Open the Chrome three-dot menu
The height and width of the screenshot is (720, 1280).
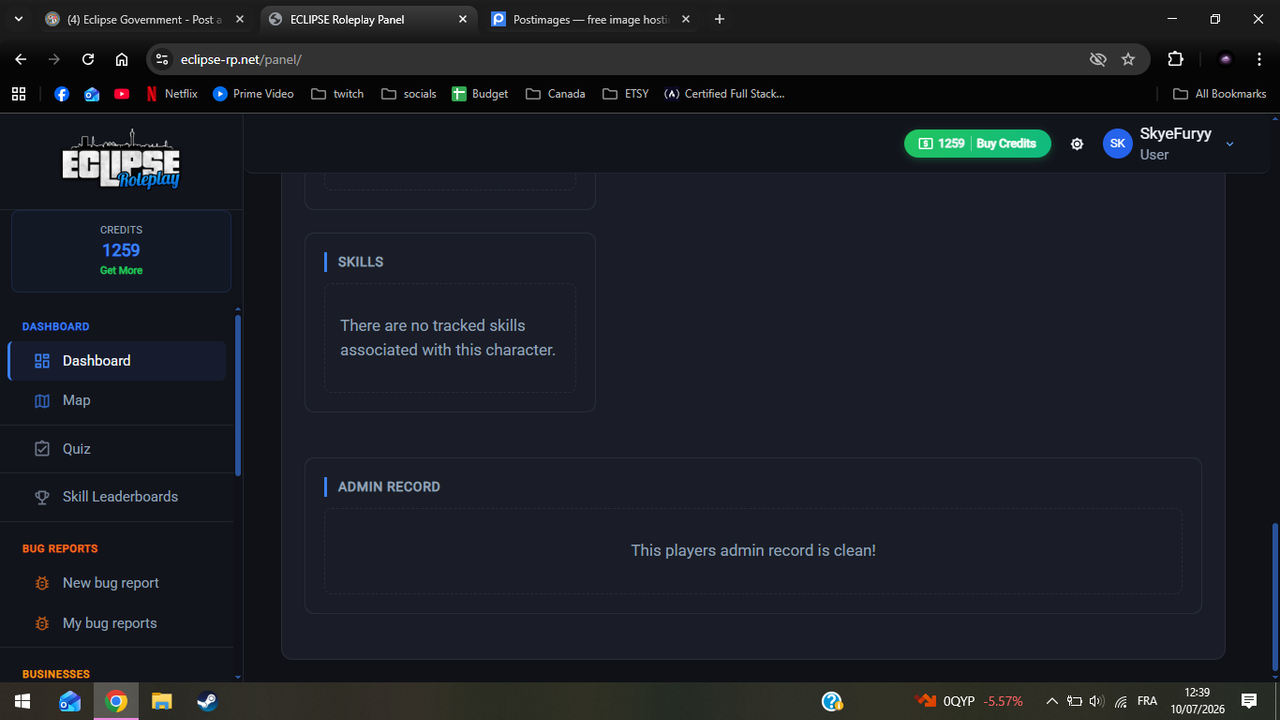[1259, 59]
